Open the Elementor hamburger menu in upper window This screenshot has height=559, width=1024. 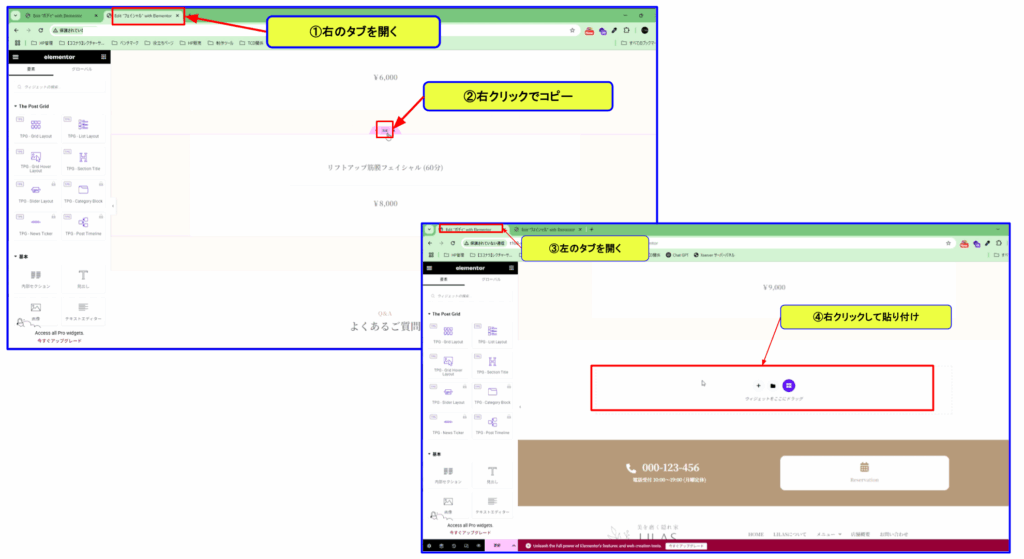point(16,57)
